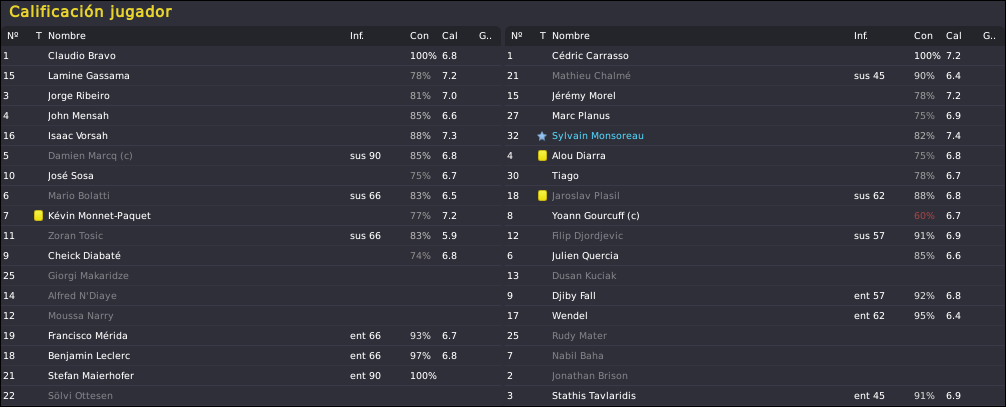Viewport: 1006px width, 407px height.
Task: Click the T column header in left table
Action: coord(38,36)
